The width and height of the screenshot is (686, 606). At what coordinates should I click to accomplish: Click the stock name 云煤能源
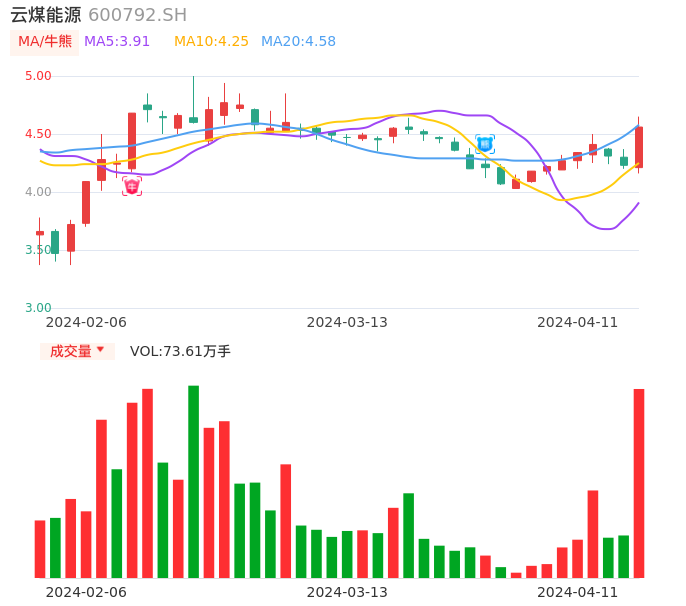click(45, 15)
